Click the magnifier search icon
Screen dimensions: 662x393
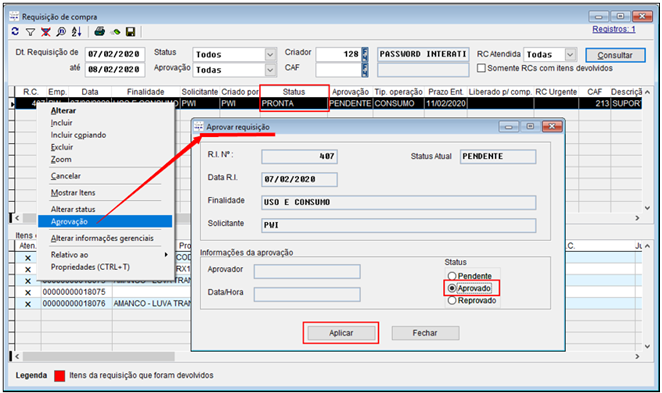point(61,32)
